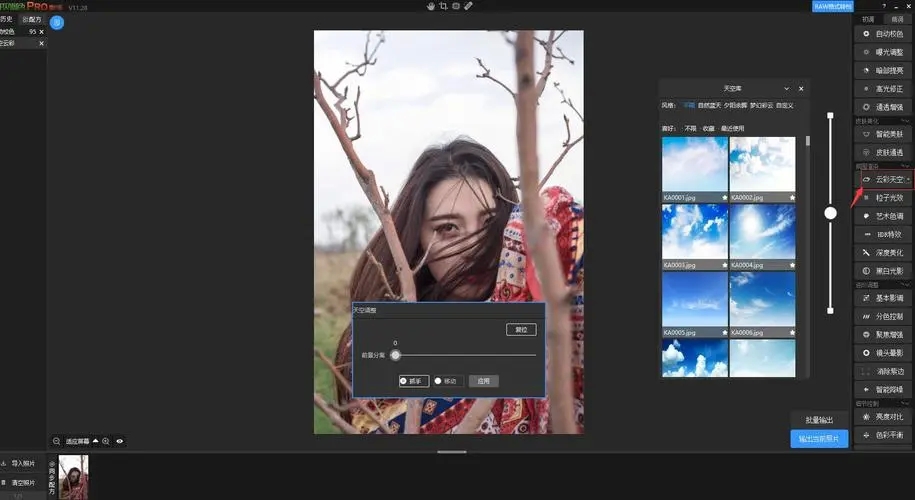Click the sky library vertical scrollbar
This screenshot has height=500, width=915.
[808, 141]
